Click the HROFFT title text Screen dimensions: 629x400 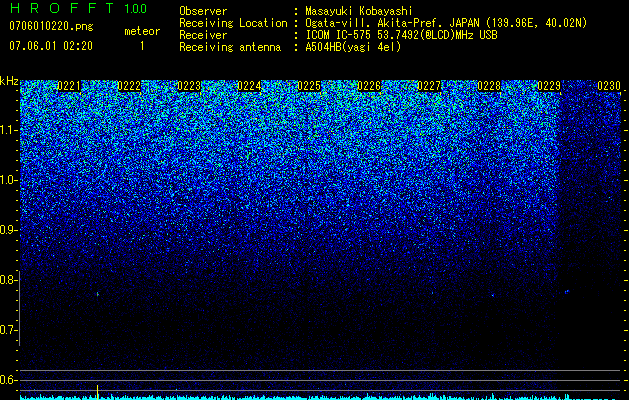click(x=62, y=8)
